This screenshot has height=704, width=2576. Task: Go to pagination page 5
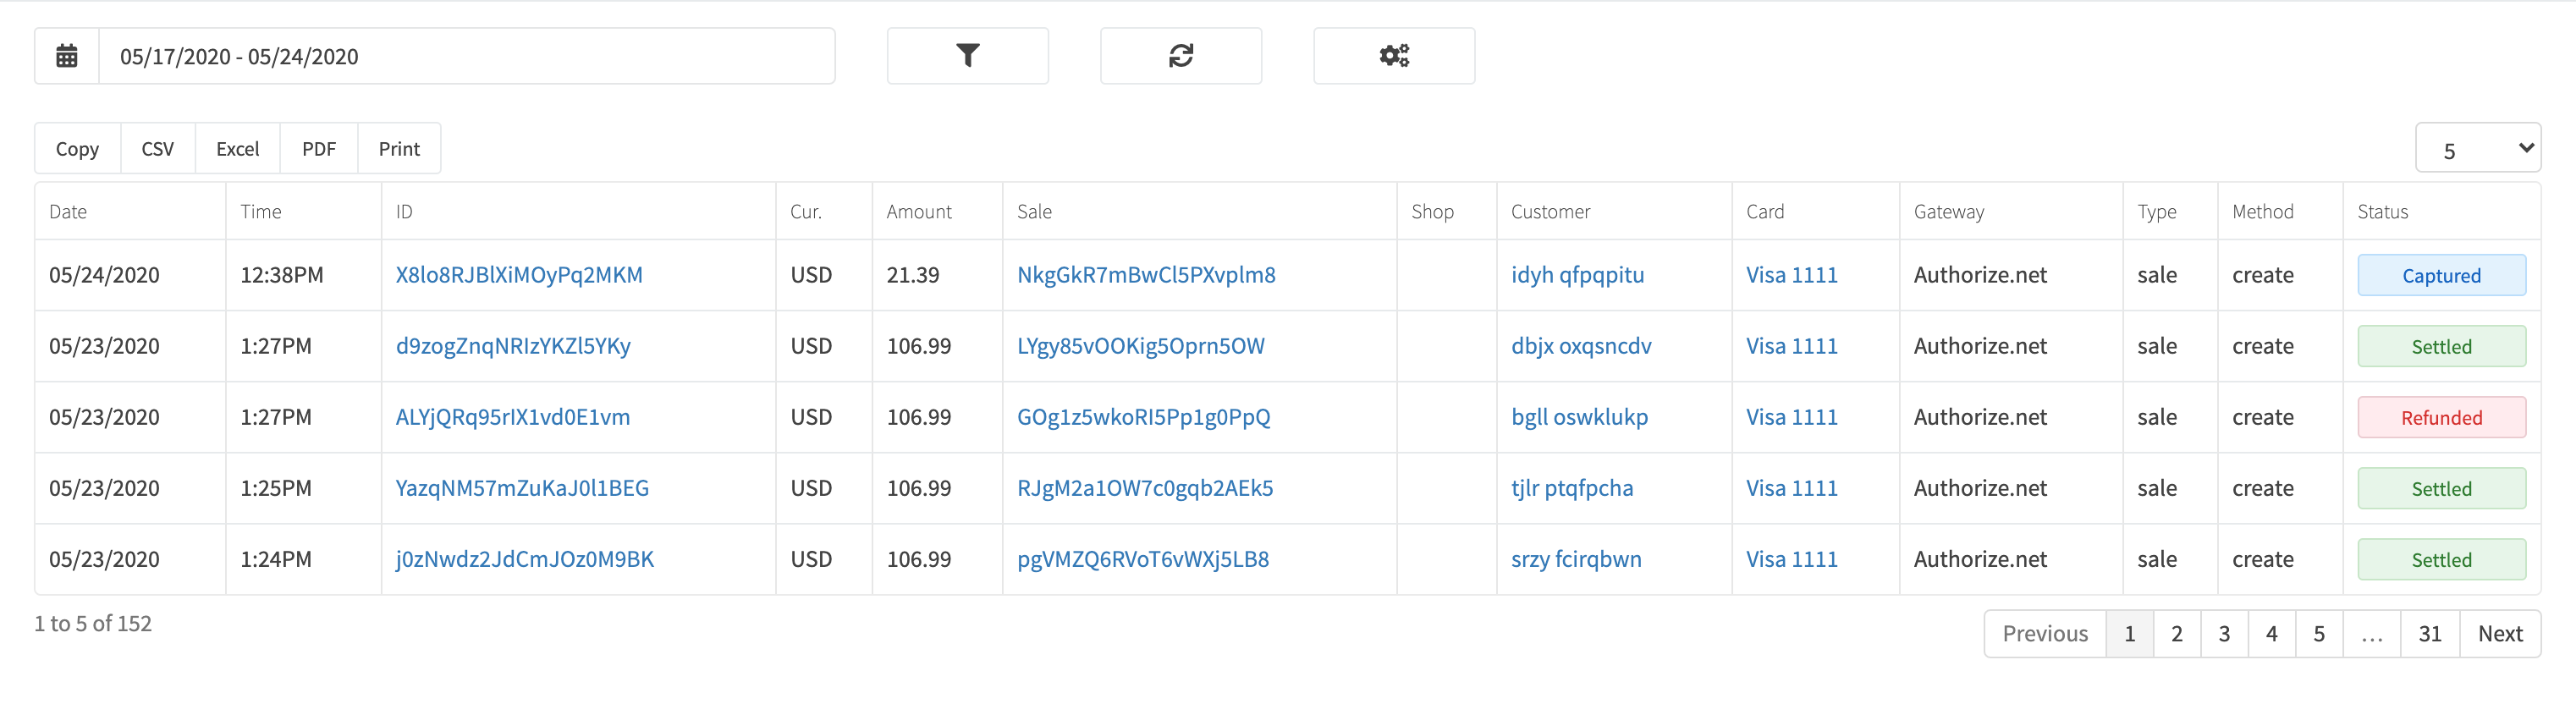[x=2319, y=633]
